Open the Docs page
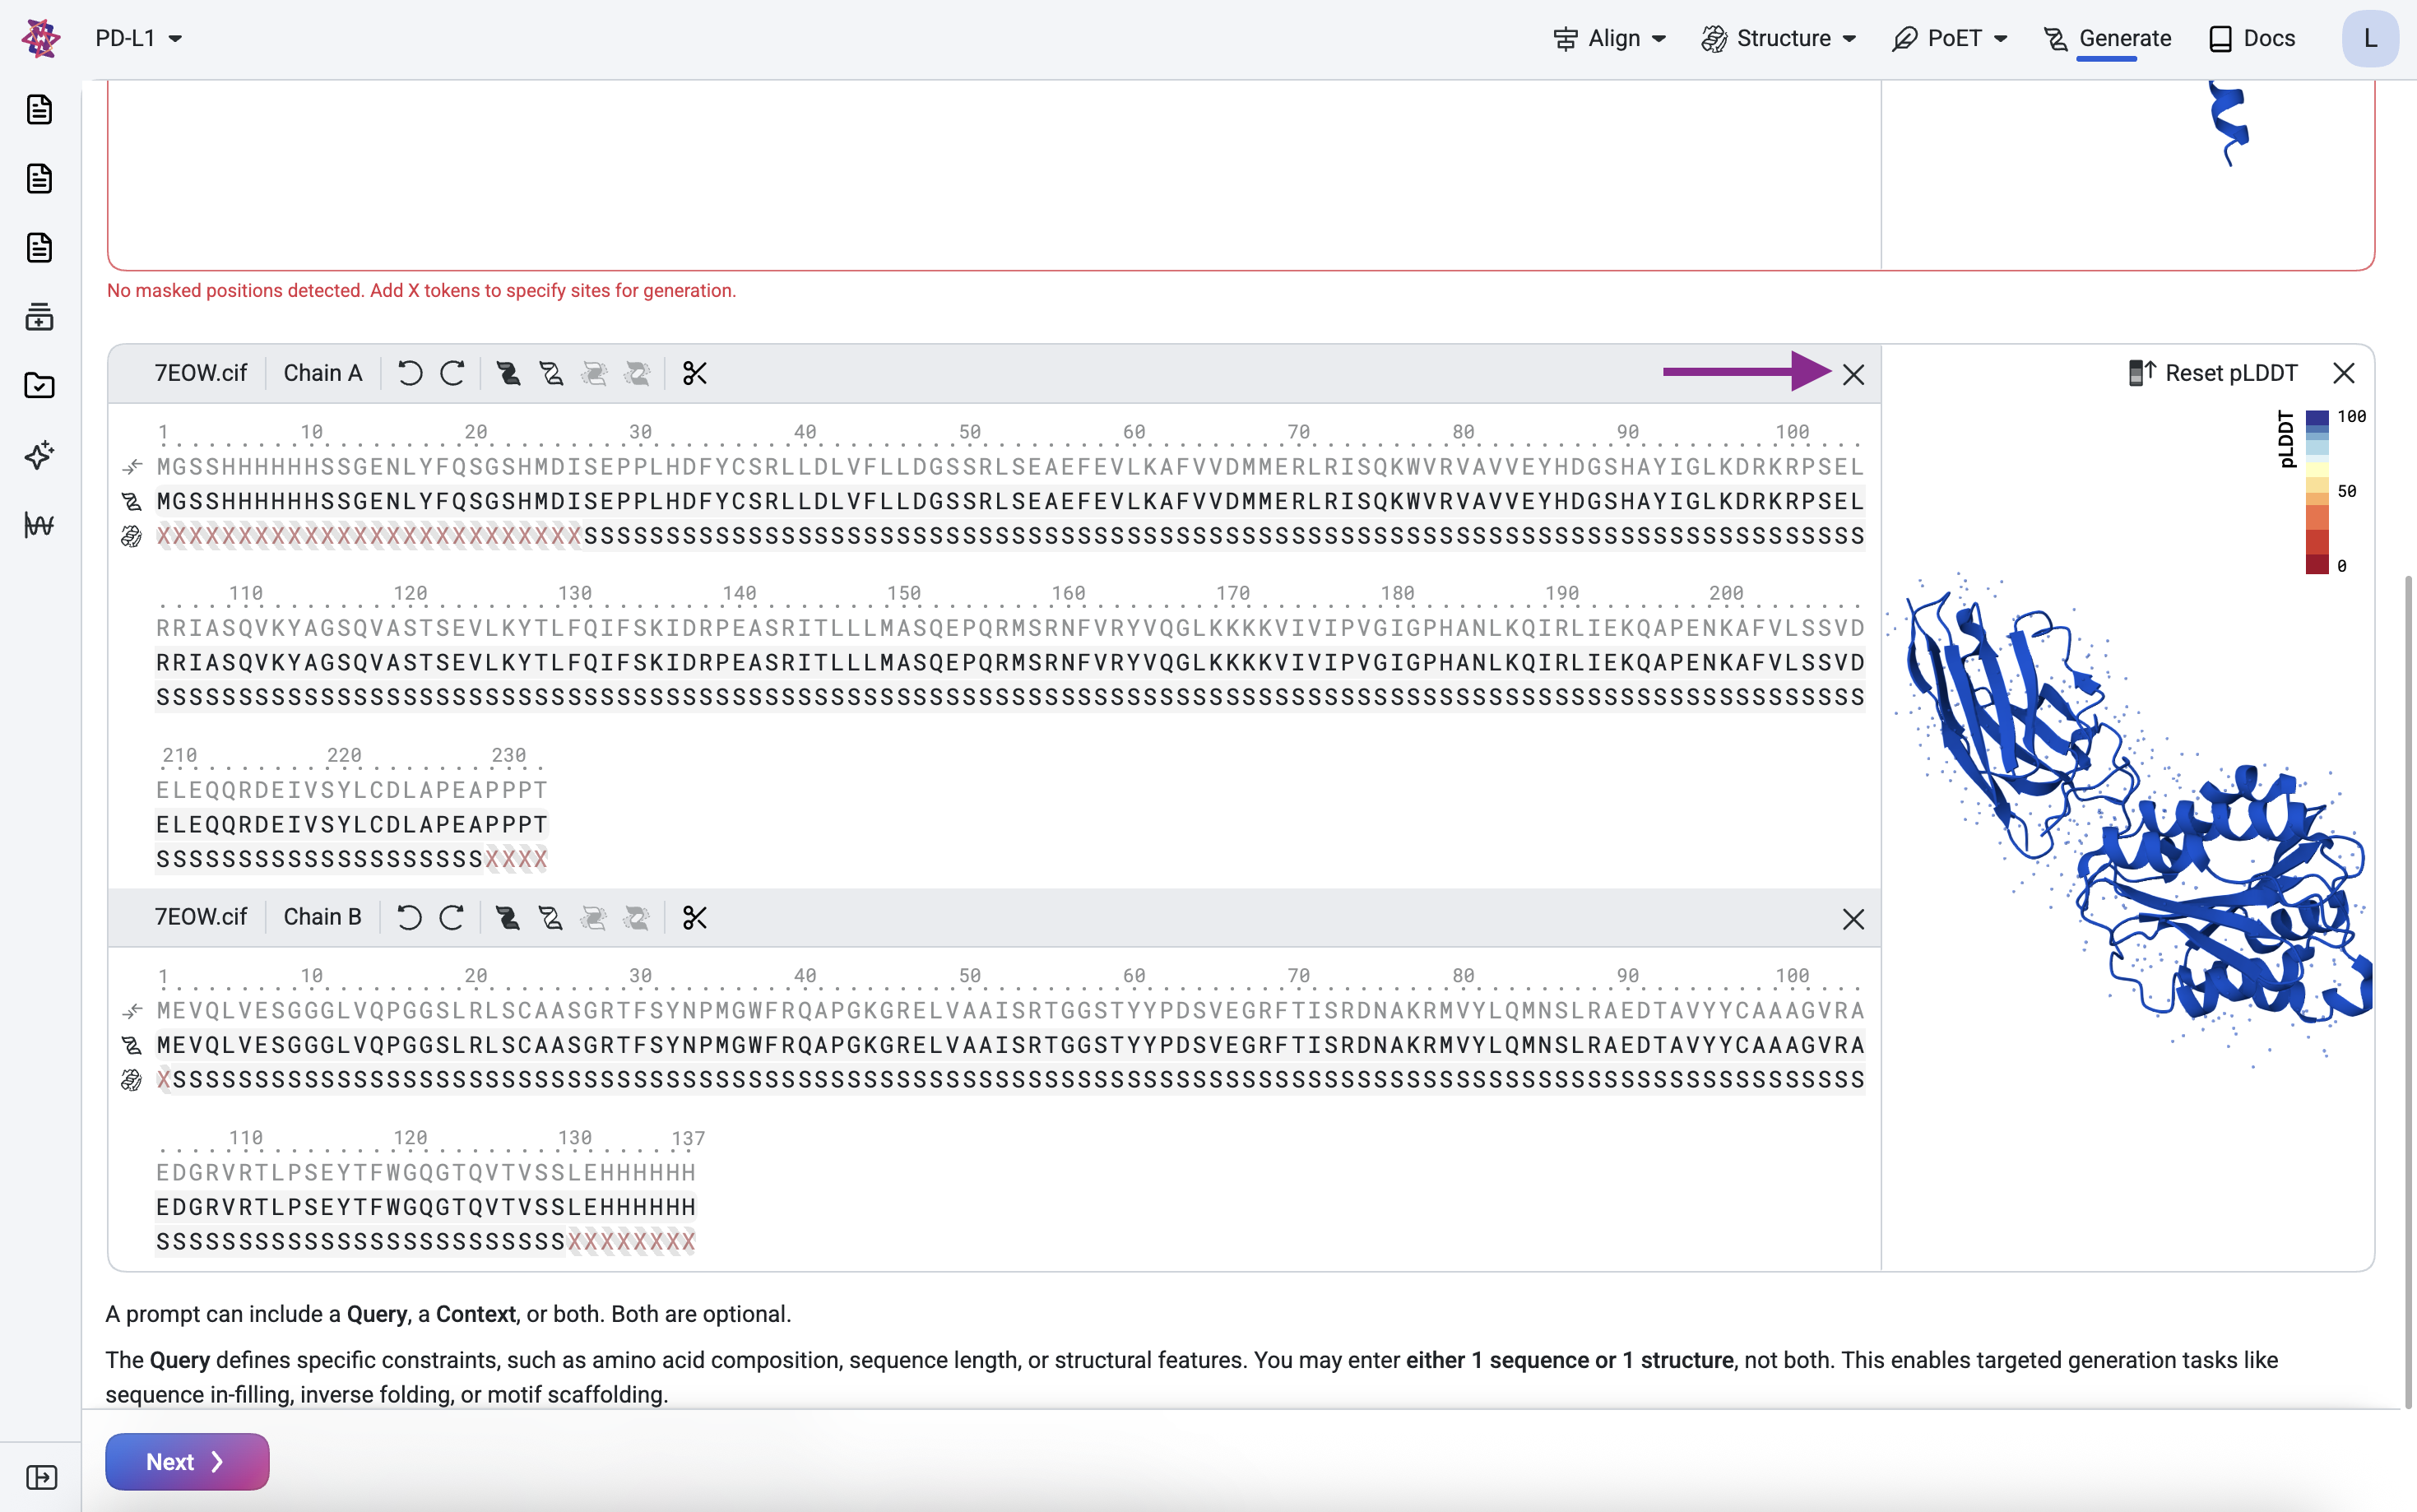 click(x=2252, y=38)
